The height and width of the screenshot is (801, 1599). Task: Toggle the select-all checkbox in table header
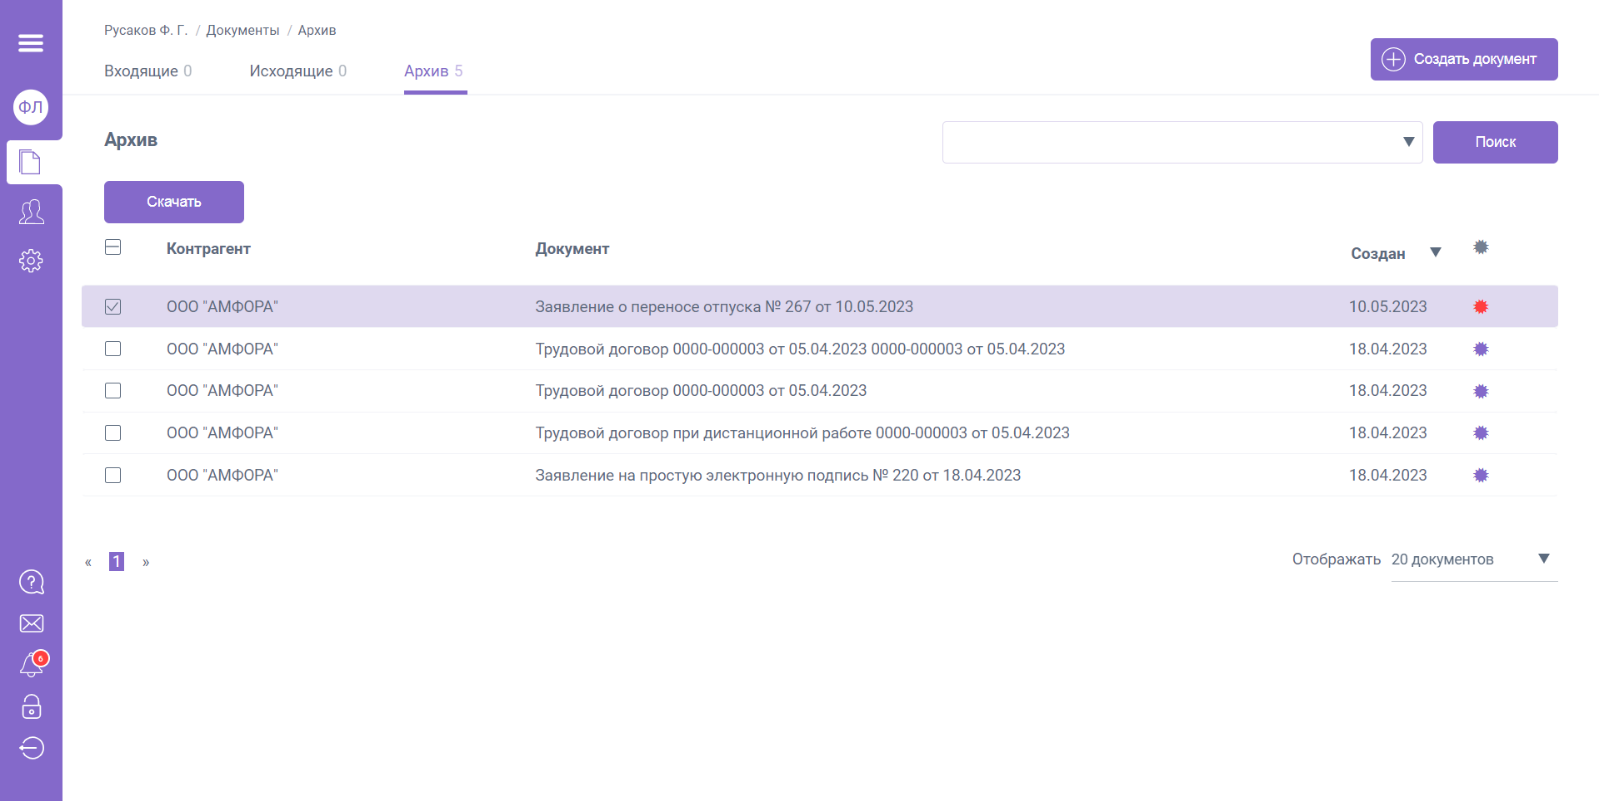click(x=113, y=247)
